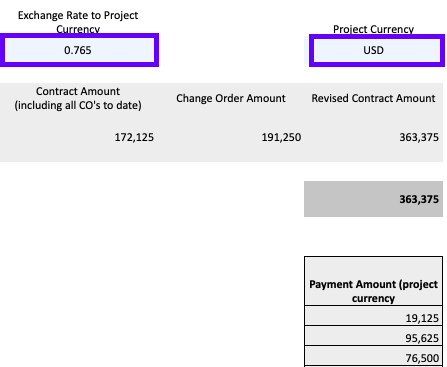Click the Contract Amount value 172,125
The height and width of the screenshot is (367, 447).
(134, 137)
